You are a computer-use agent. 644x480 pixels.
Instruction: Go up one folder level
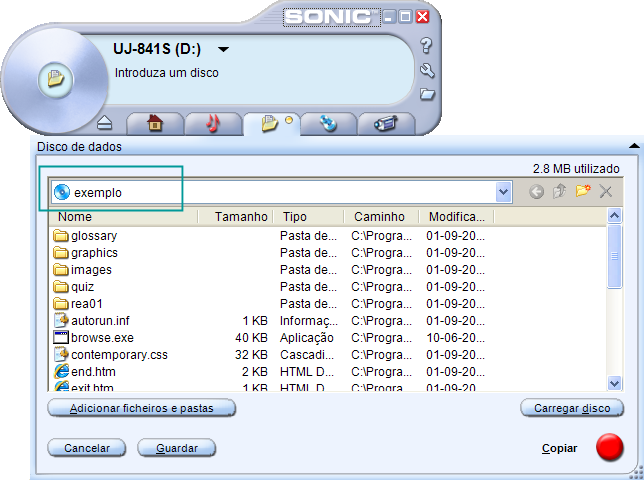(560, 192)
